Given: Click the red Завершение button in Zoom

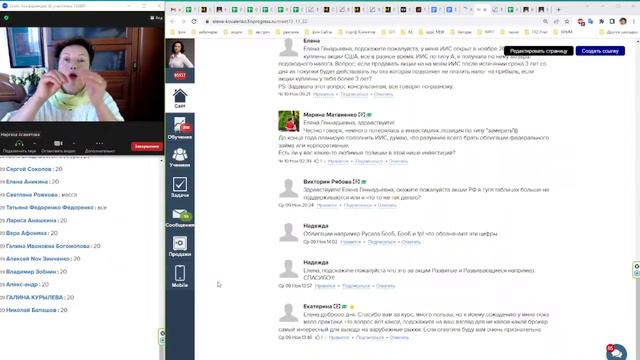Looking at the screenshot, I should 147,146.
